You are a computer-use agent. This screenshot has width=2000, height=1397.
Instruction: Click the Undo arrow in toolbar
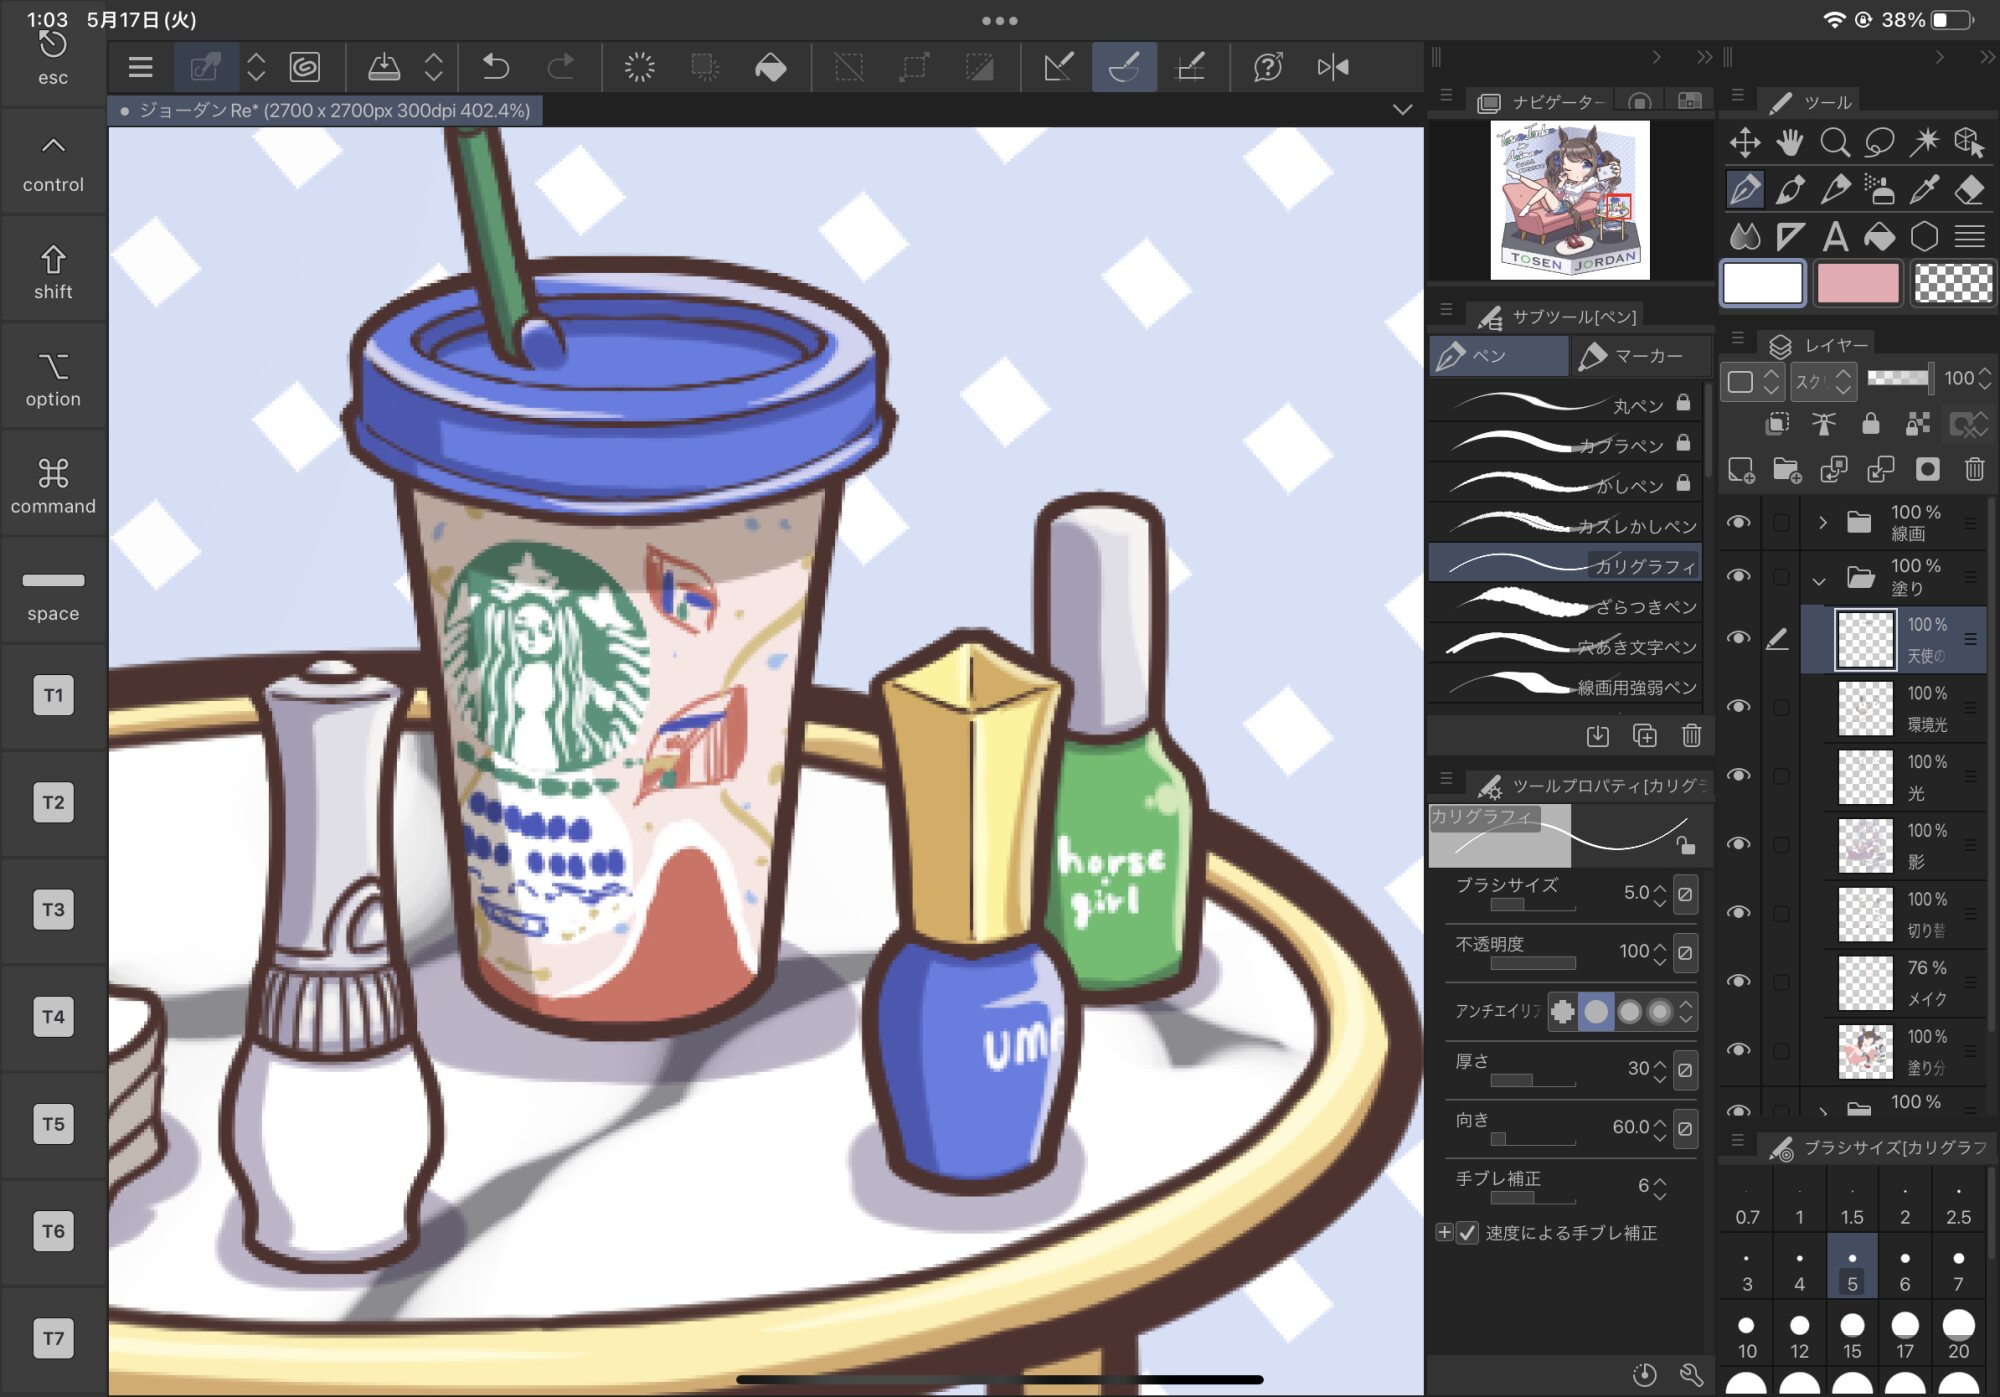(496, 67)
